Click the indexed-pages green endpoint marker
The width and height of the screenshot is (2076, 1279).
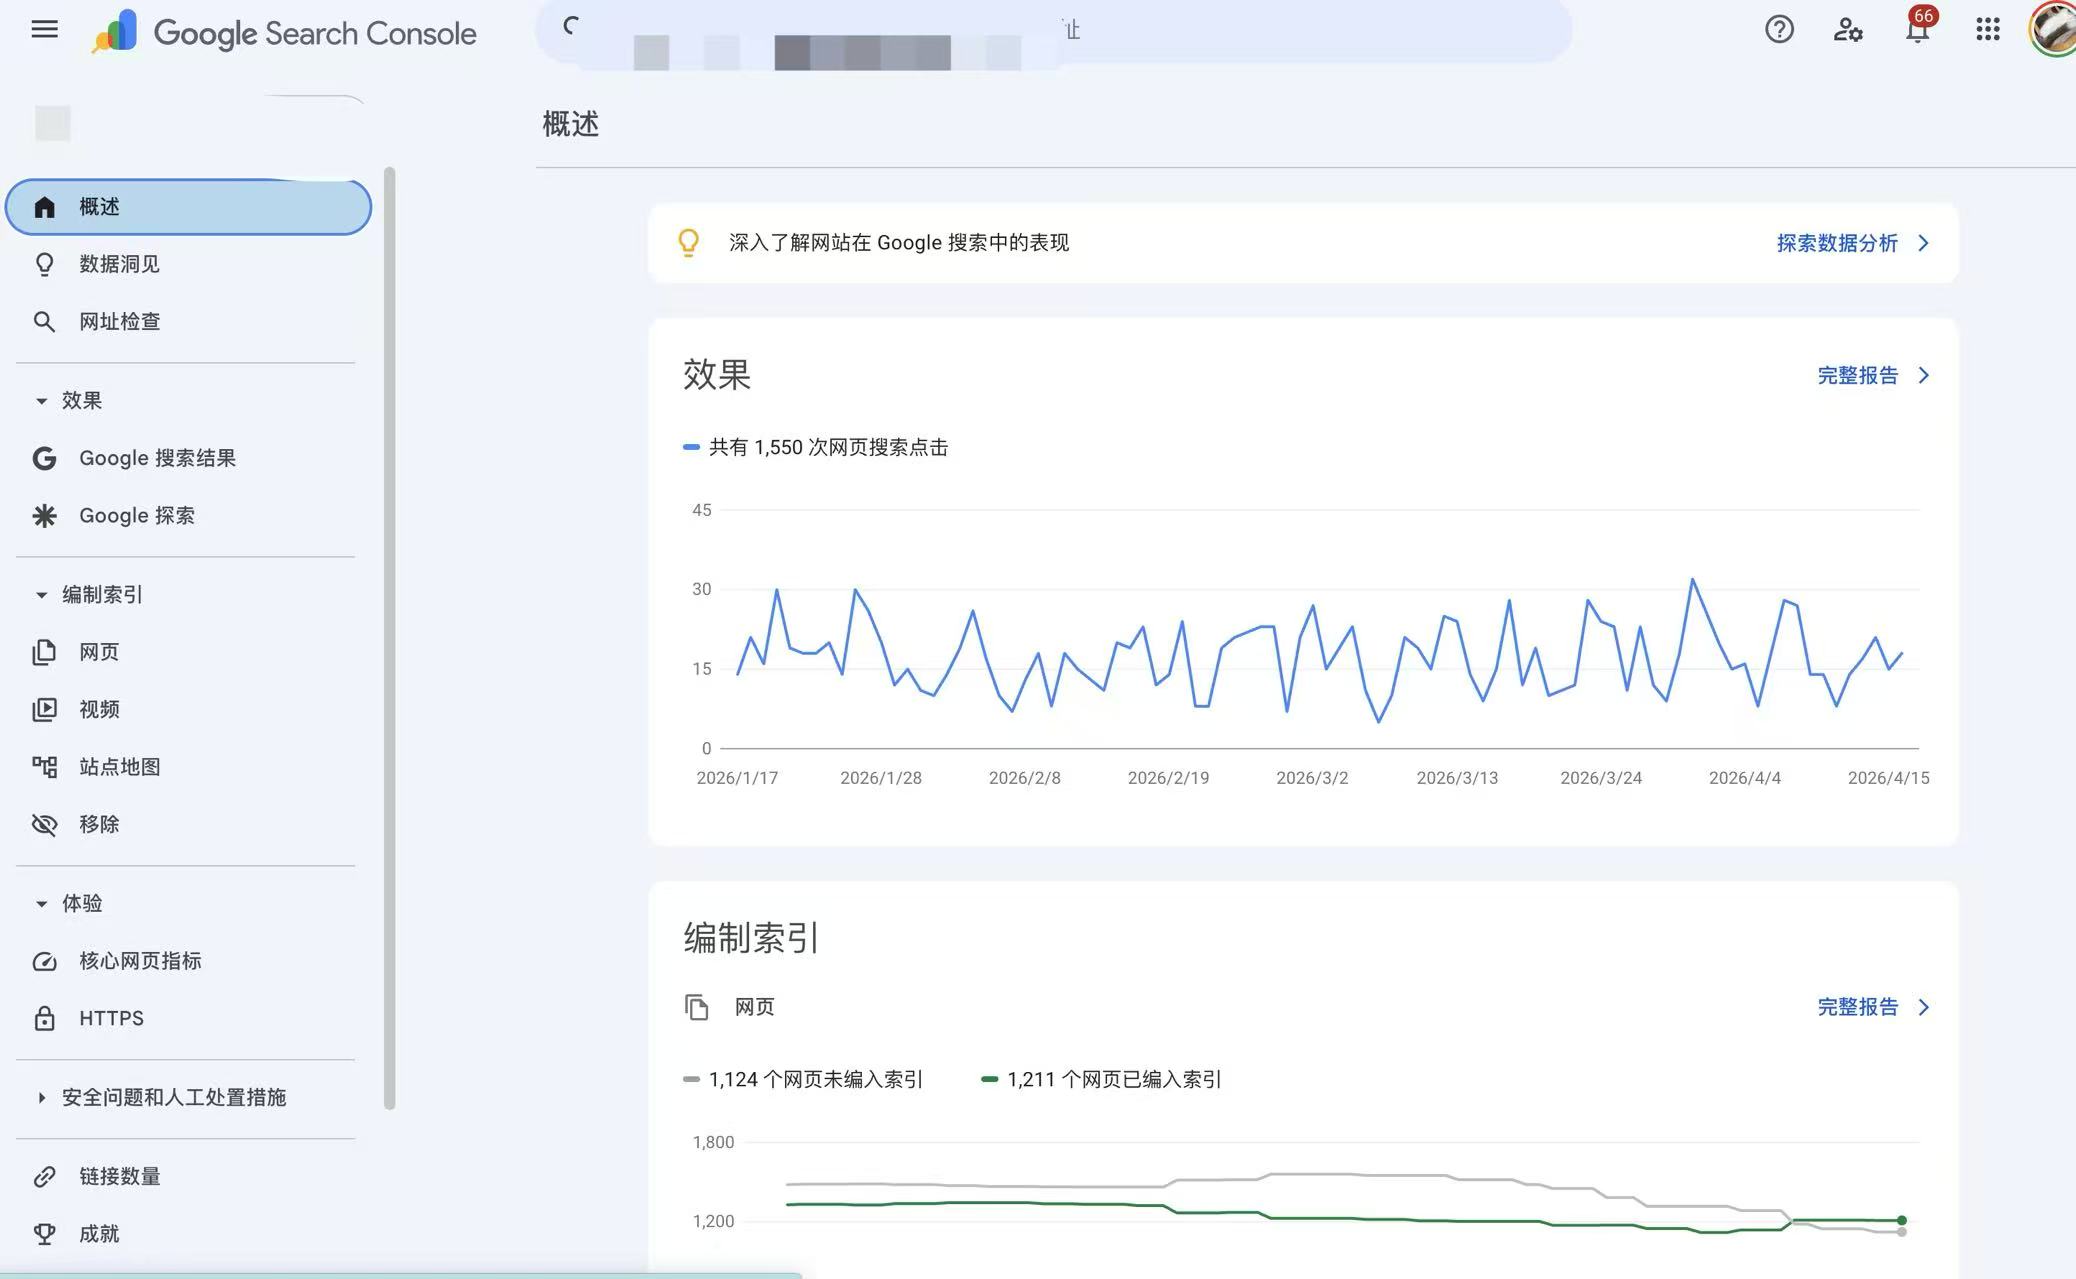click(x=1901, y=1220)
